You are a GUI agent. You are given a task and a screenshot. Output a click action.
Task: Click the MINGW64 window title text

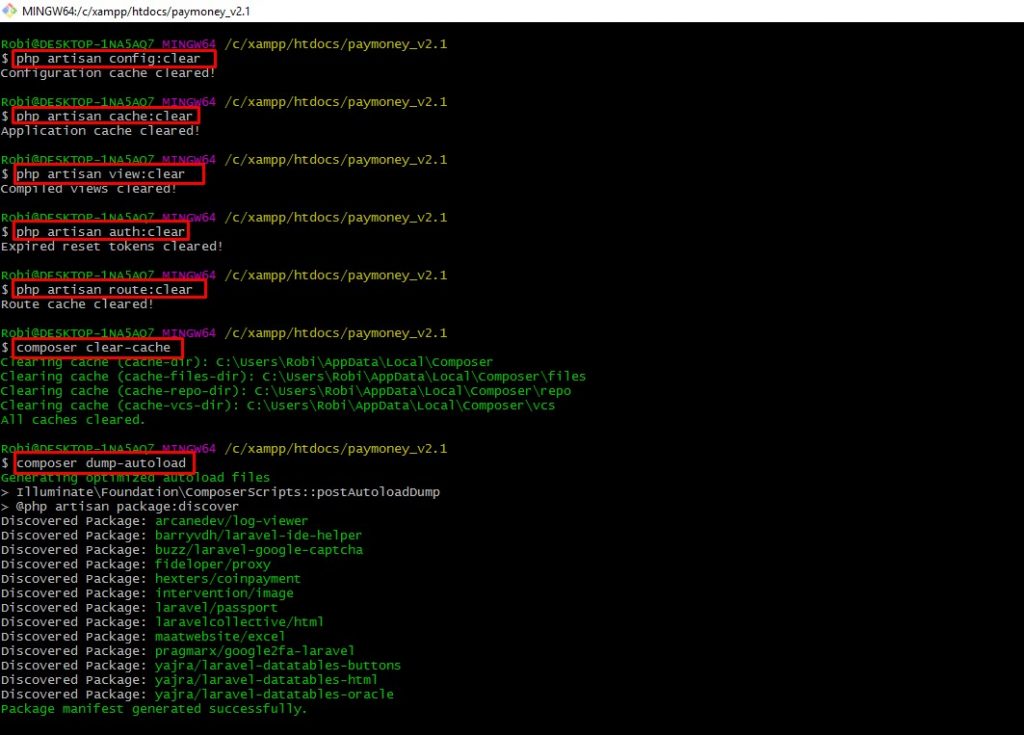(136, 11)
